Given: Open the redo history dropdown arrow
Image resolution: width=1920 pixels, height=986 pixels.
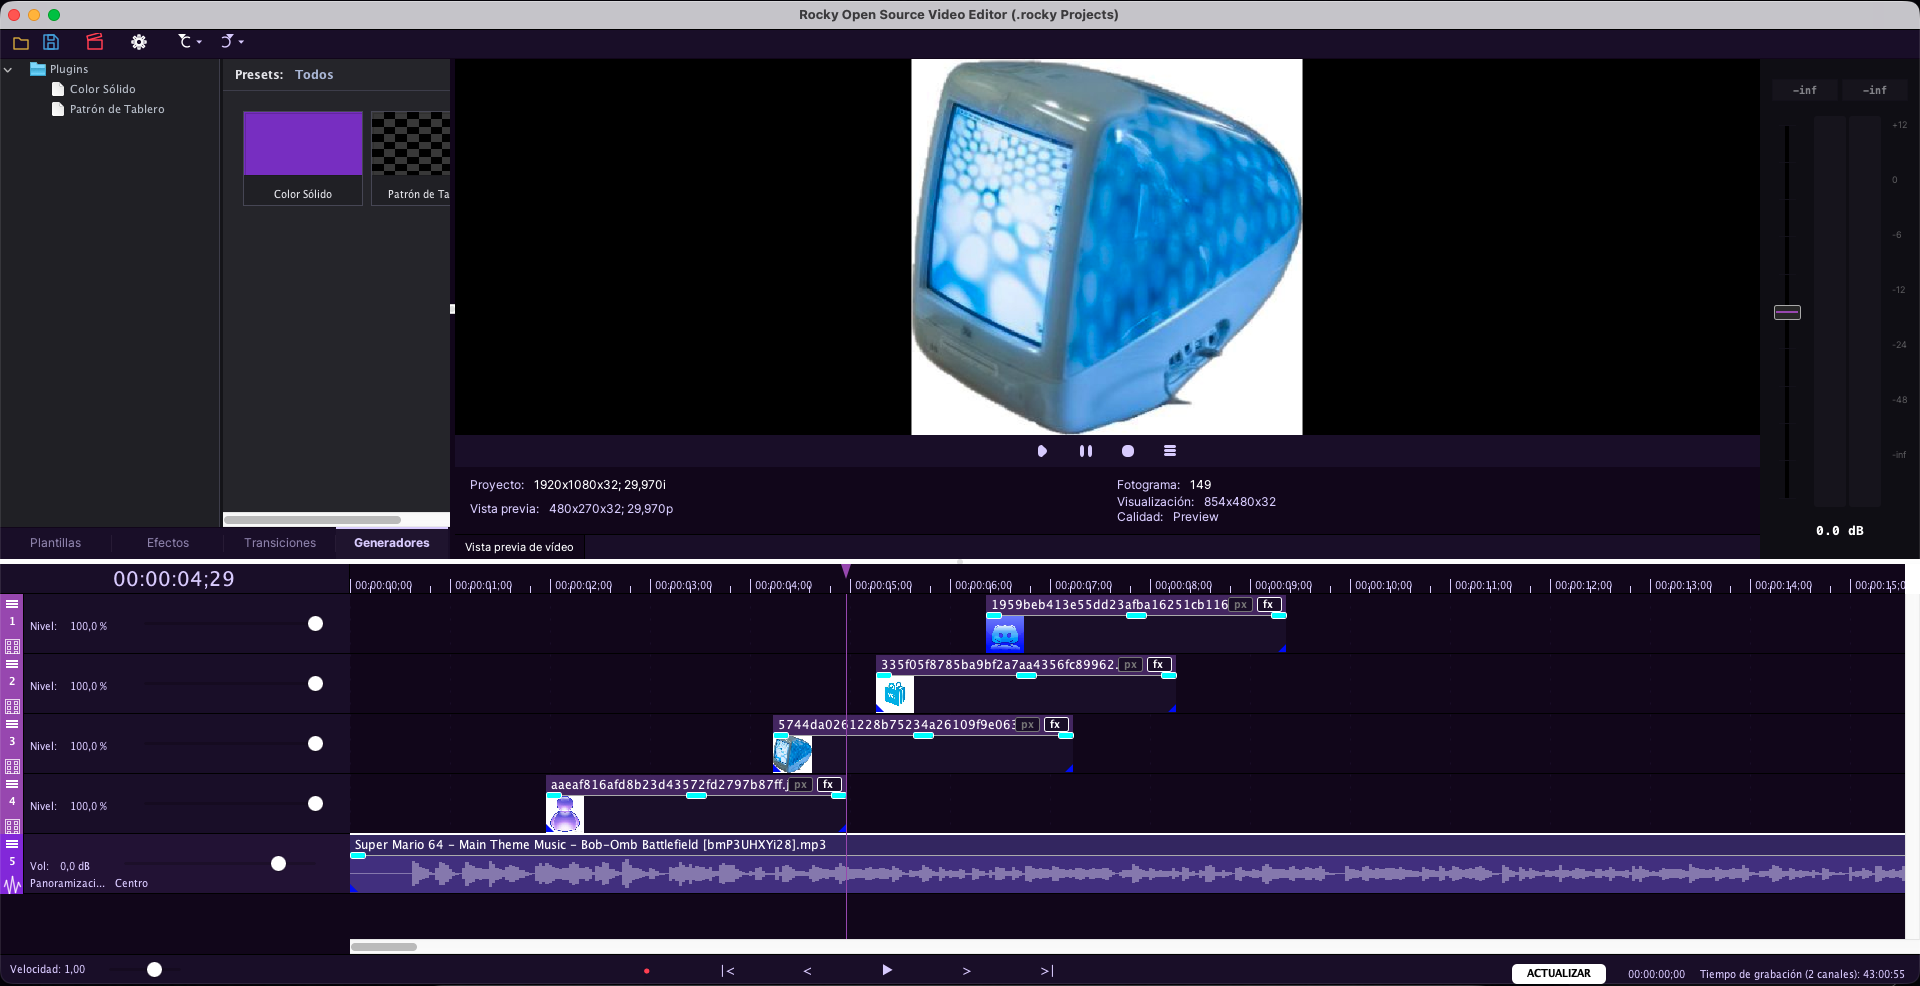Looking at the screenshot, I should click(241, 42).
